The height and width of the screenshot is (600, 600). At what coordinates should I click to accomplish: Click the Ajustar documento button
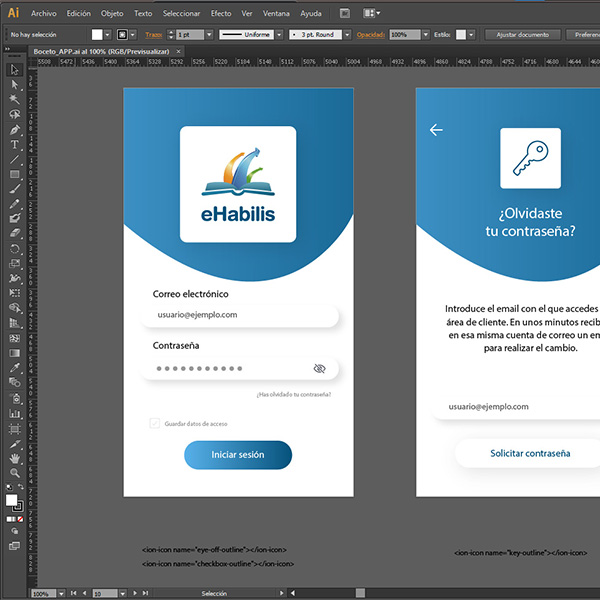tap(523, 35)
